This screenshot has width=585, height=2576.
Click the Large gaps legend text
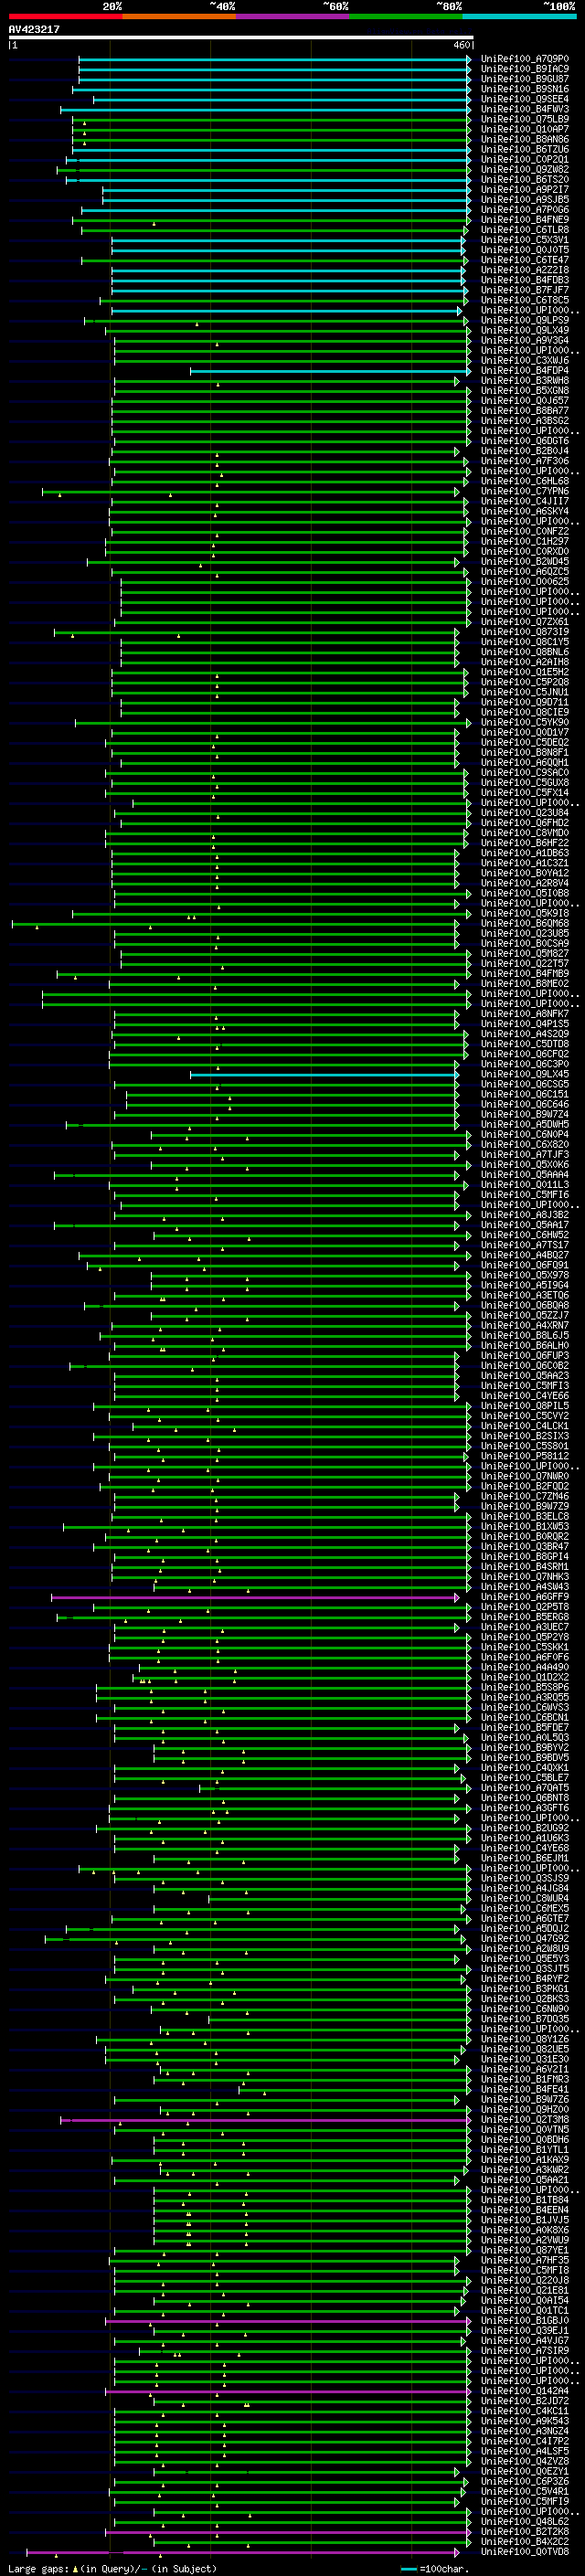112,2568
